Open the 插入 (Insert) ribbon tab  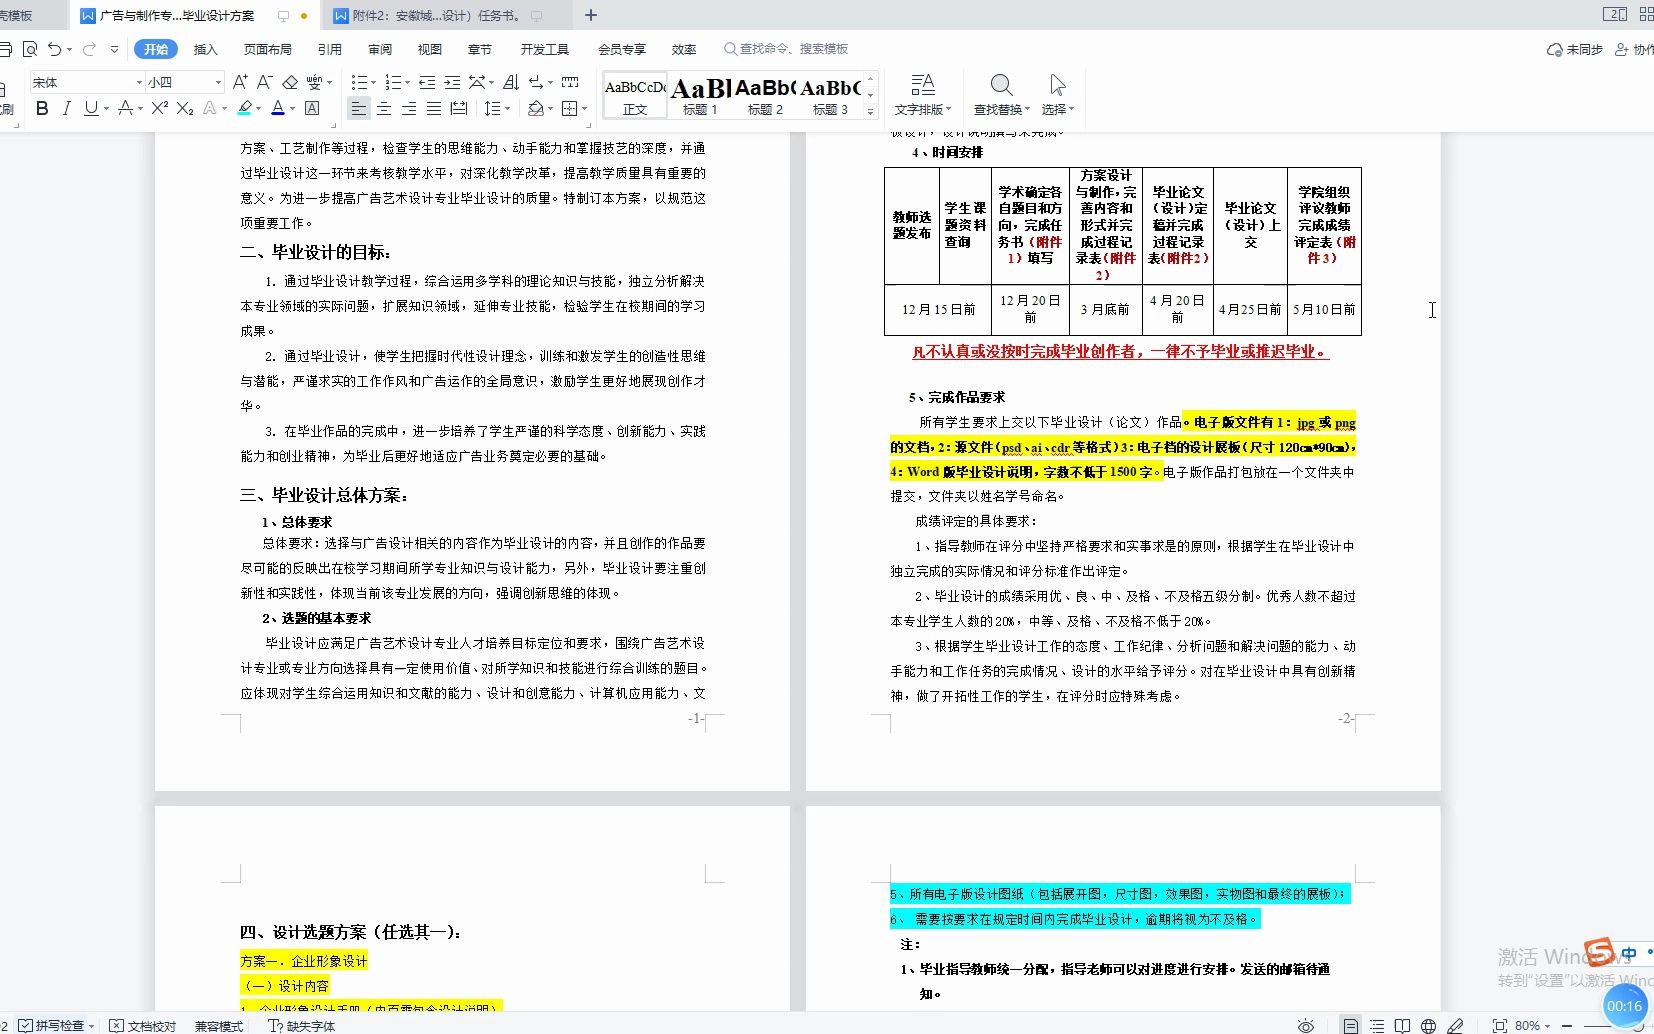coord(205,49)
